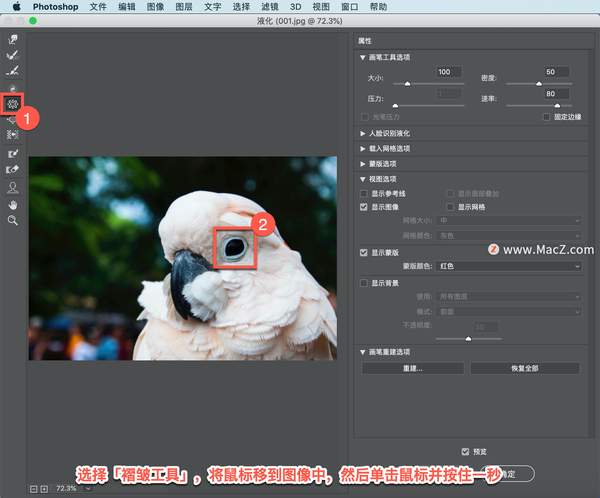Click the 密度 value input field
Viewport: 600px width, 498px height.
pyautogui.click(x=551, y=72)
